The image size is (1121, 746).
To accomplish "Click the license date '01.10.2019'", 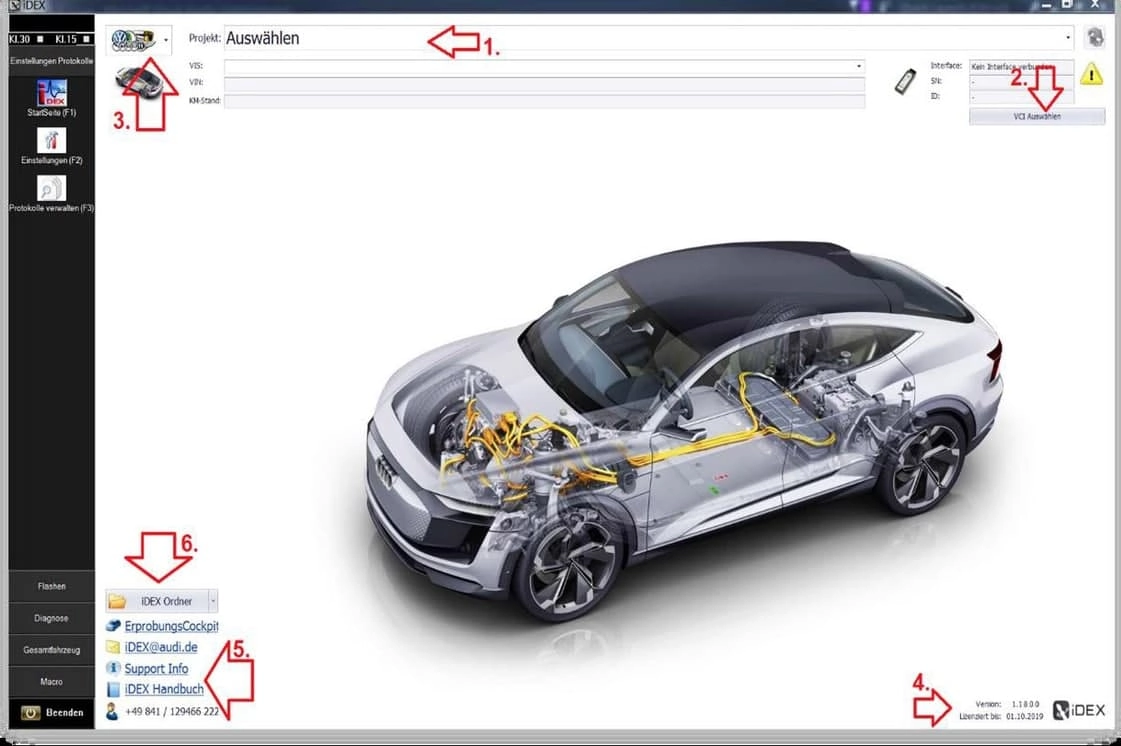I will 1024,716.
